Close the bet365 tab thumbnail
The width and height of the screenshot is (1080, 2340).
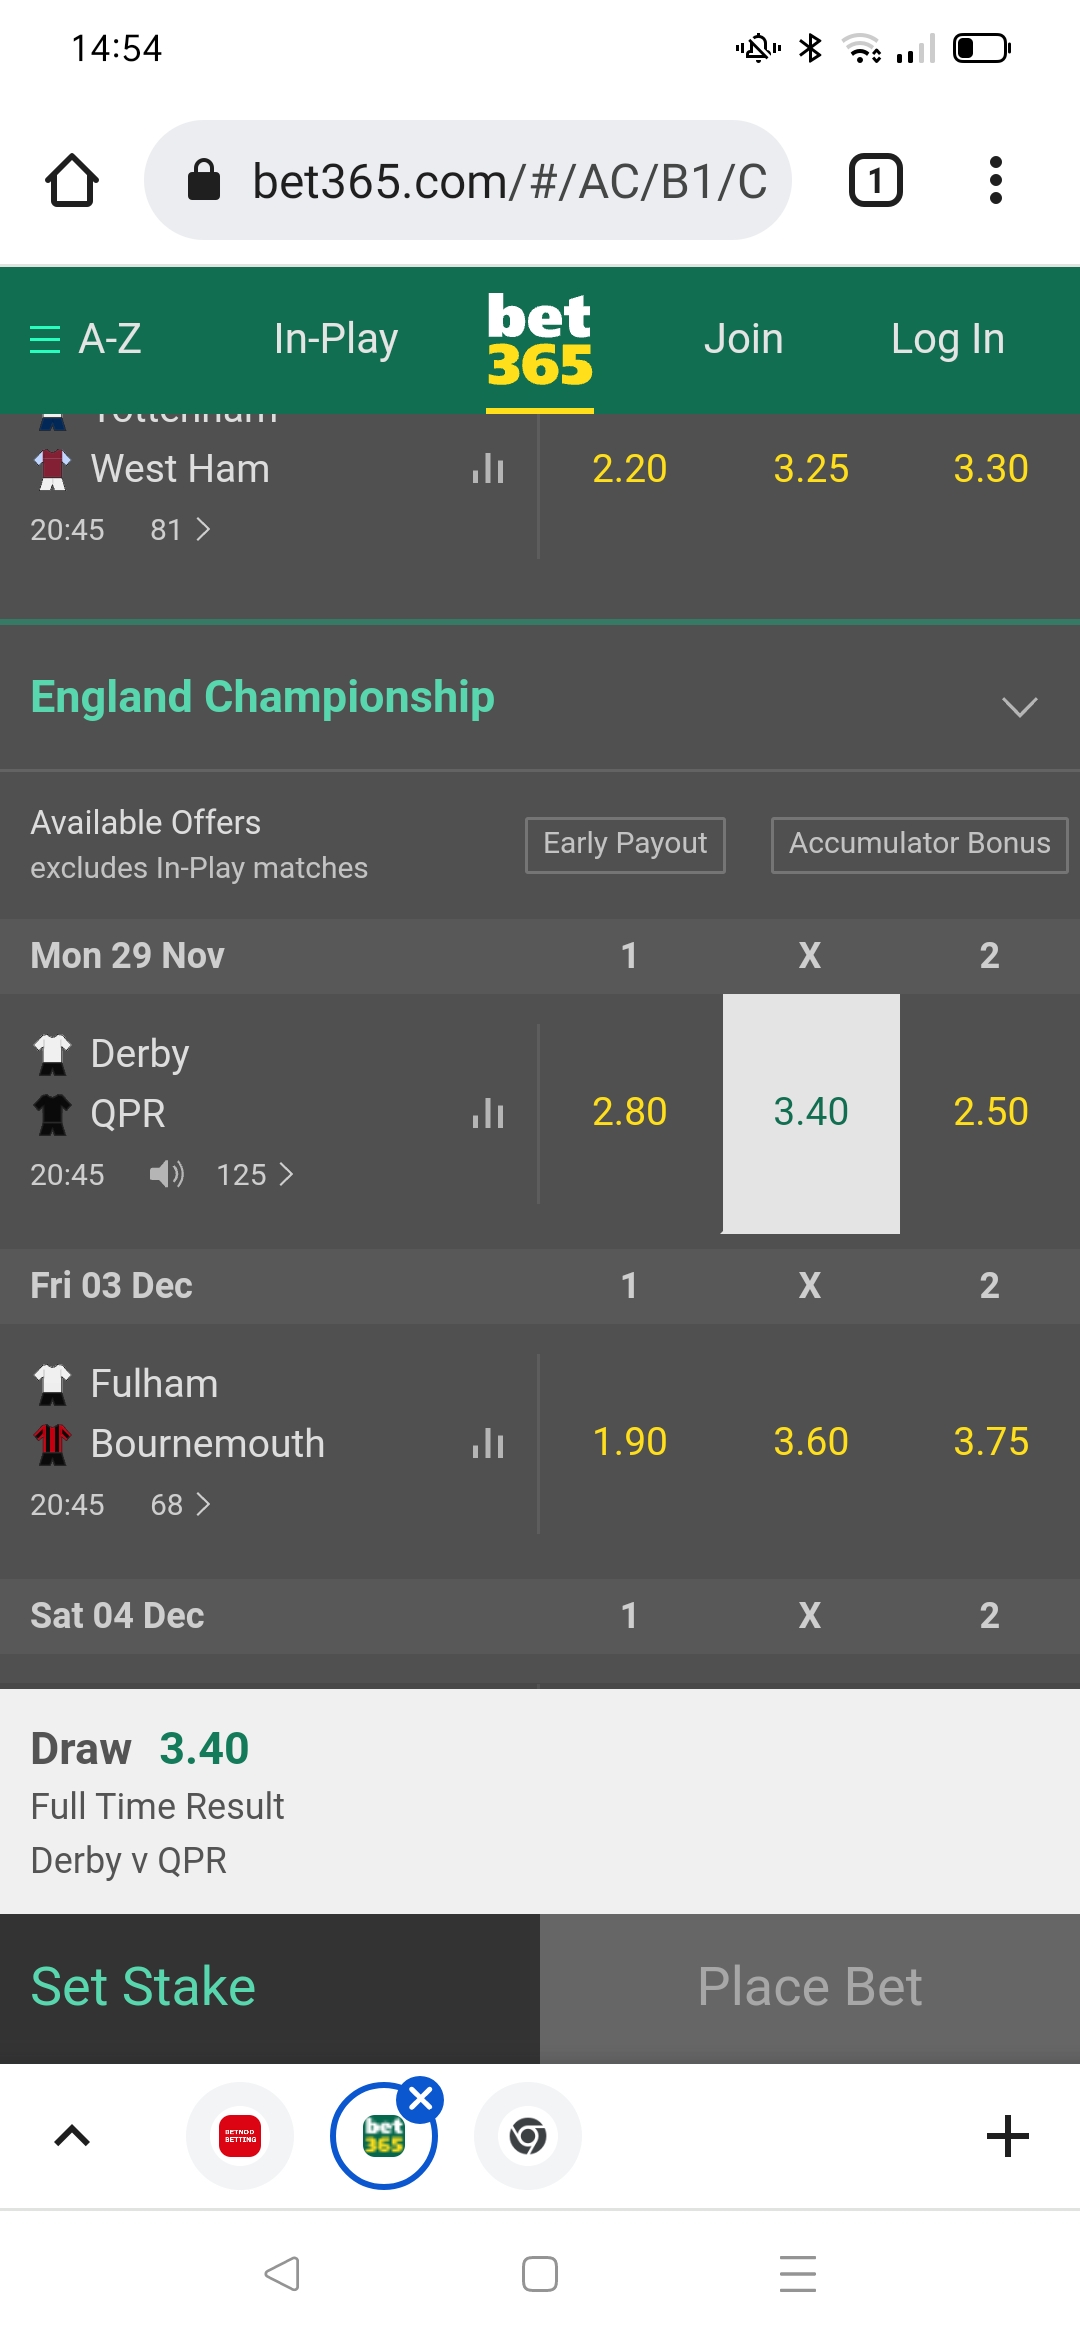421,2099
